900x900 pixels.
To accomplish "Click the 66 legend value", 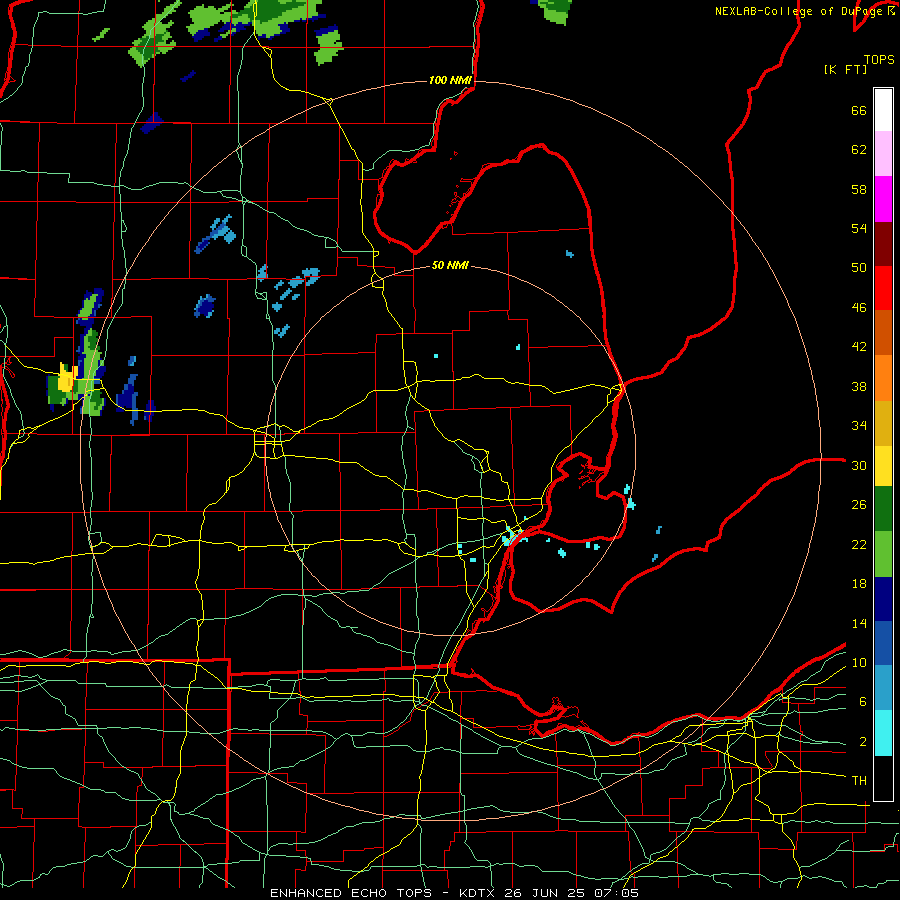I will (x=859, y=110).
